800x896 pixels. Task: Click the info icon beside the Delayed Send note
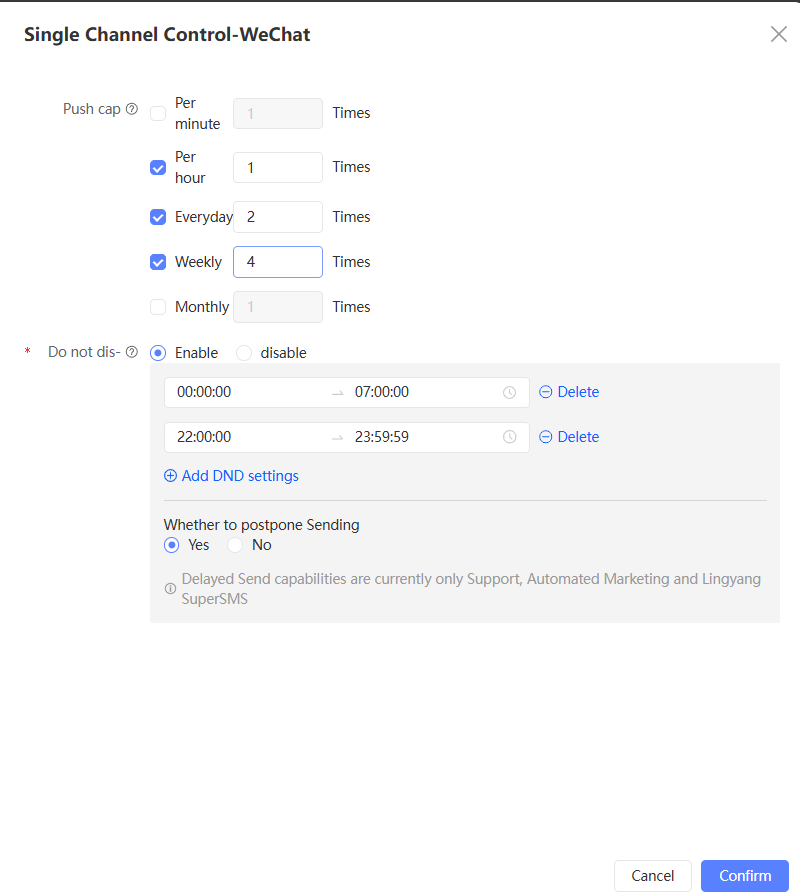(x=170, y=589)
